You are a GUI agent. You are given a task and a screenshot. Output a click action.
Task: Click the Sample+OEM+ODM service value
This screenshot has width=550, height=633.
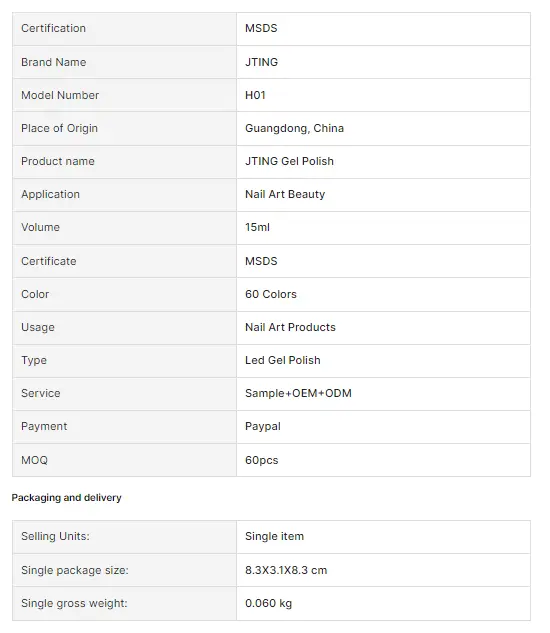click(298, 394)
